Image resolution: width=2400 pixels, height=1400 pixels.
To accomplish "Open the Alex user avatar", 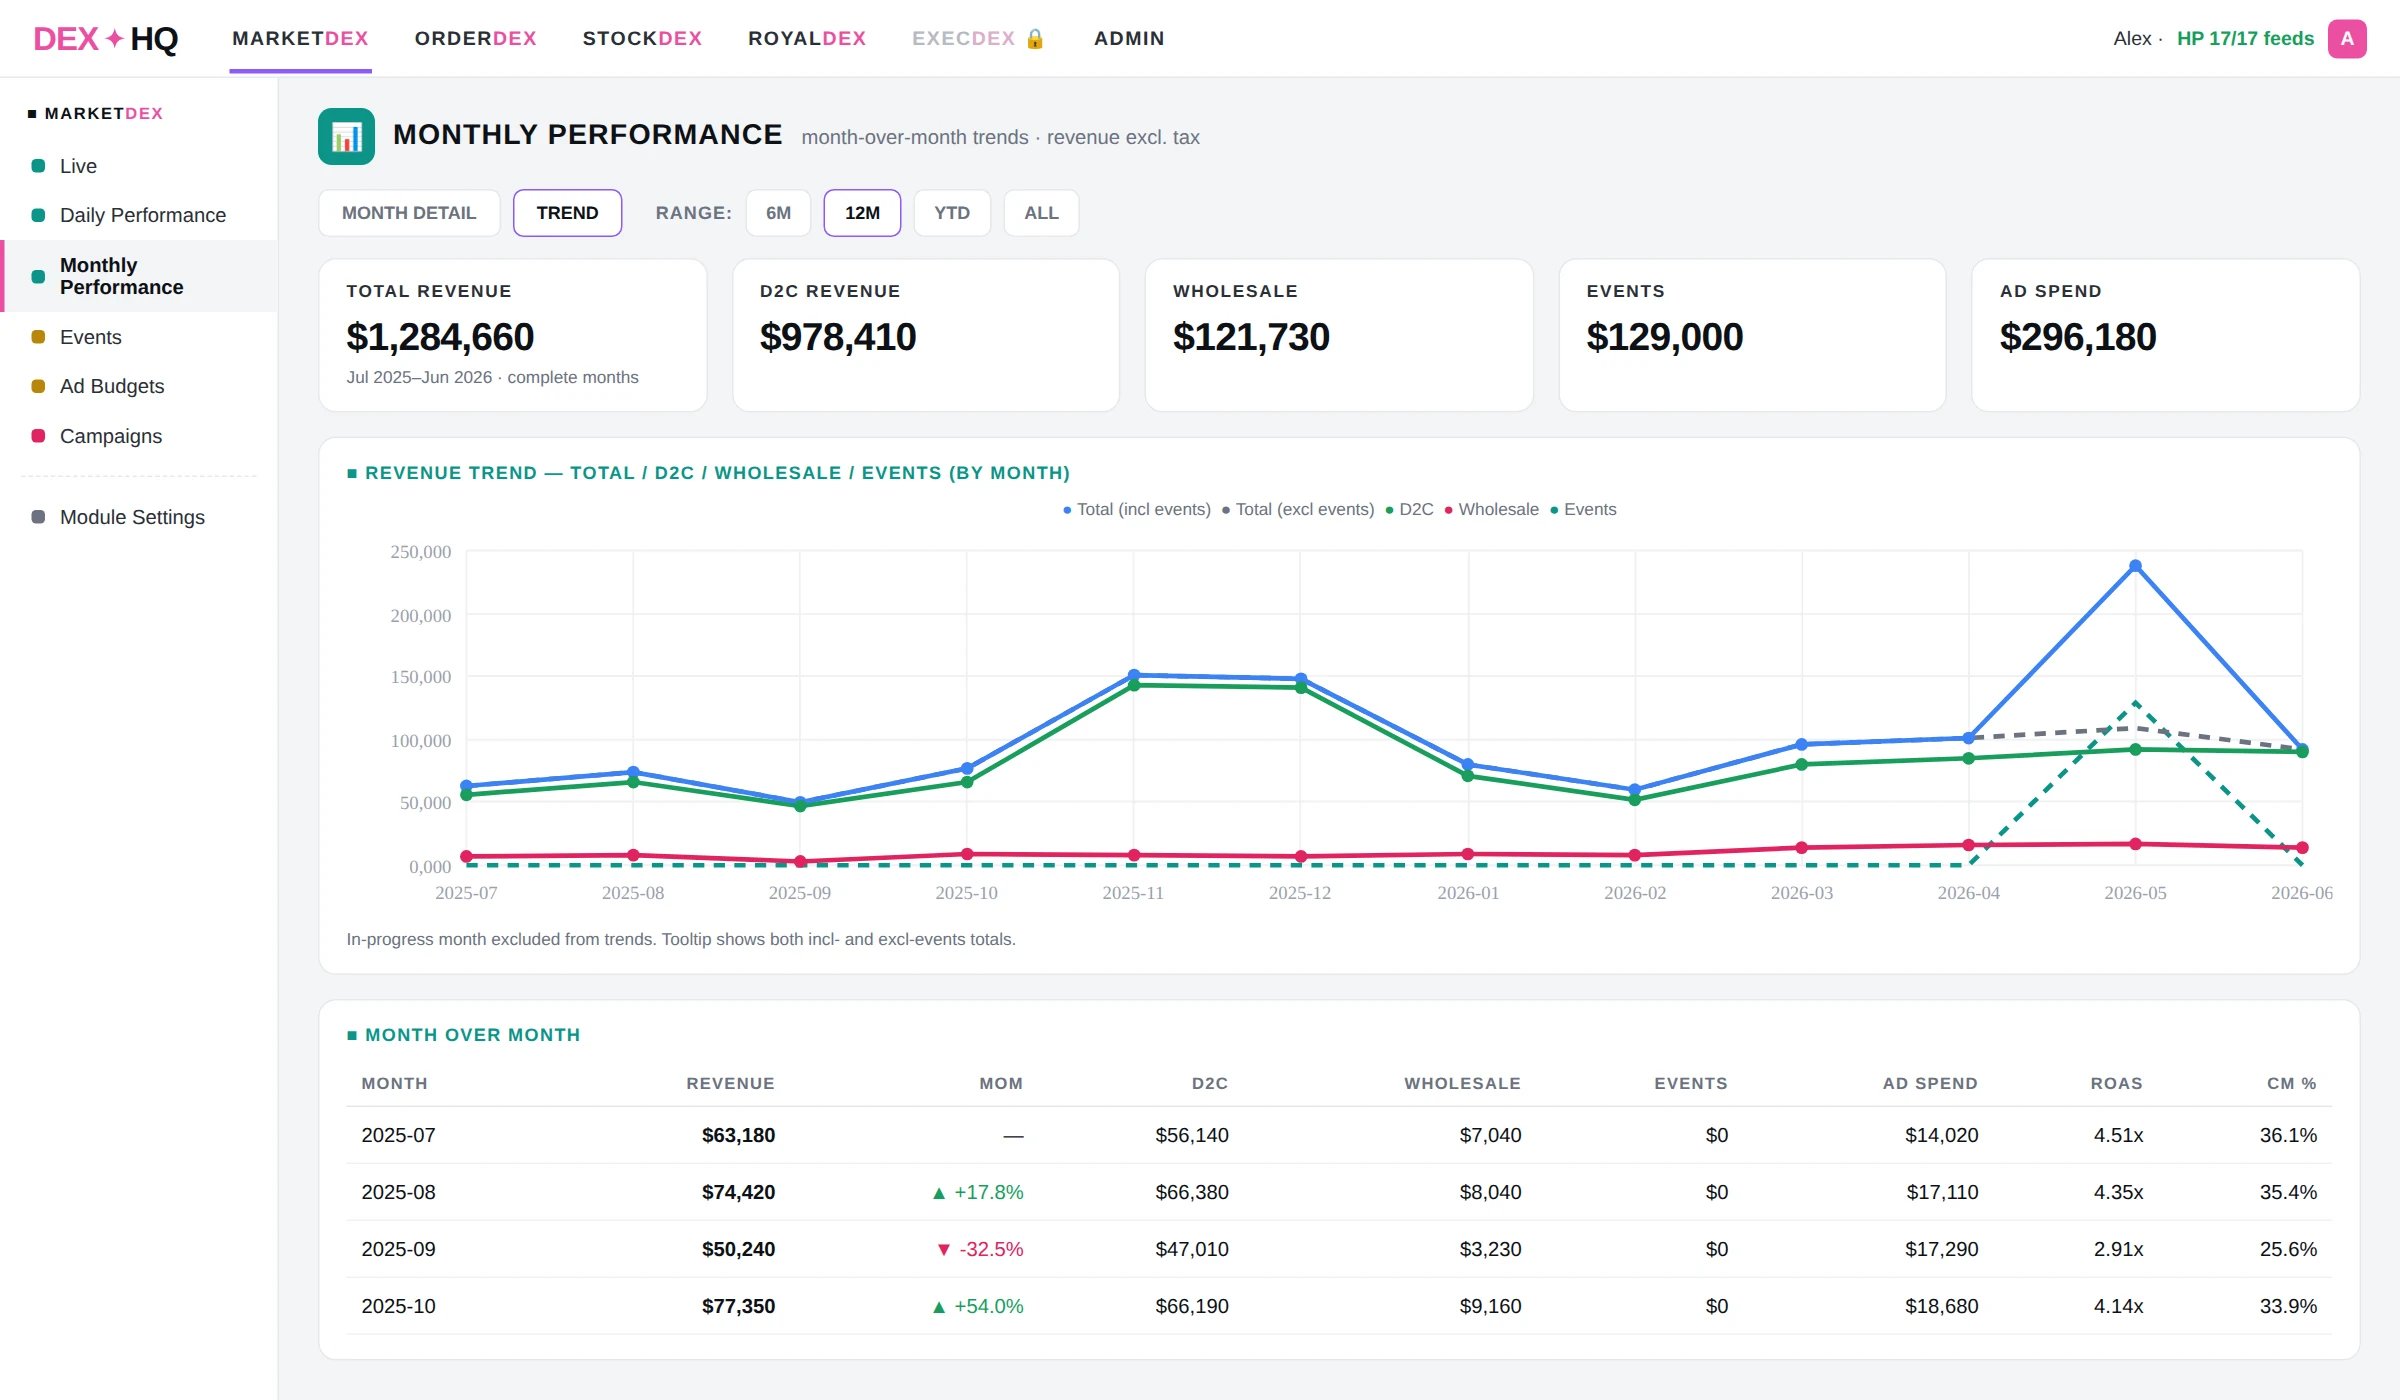I will click(2346, 39).
